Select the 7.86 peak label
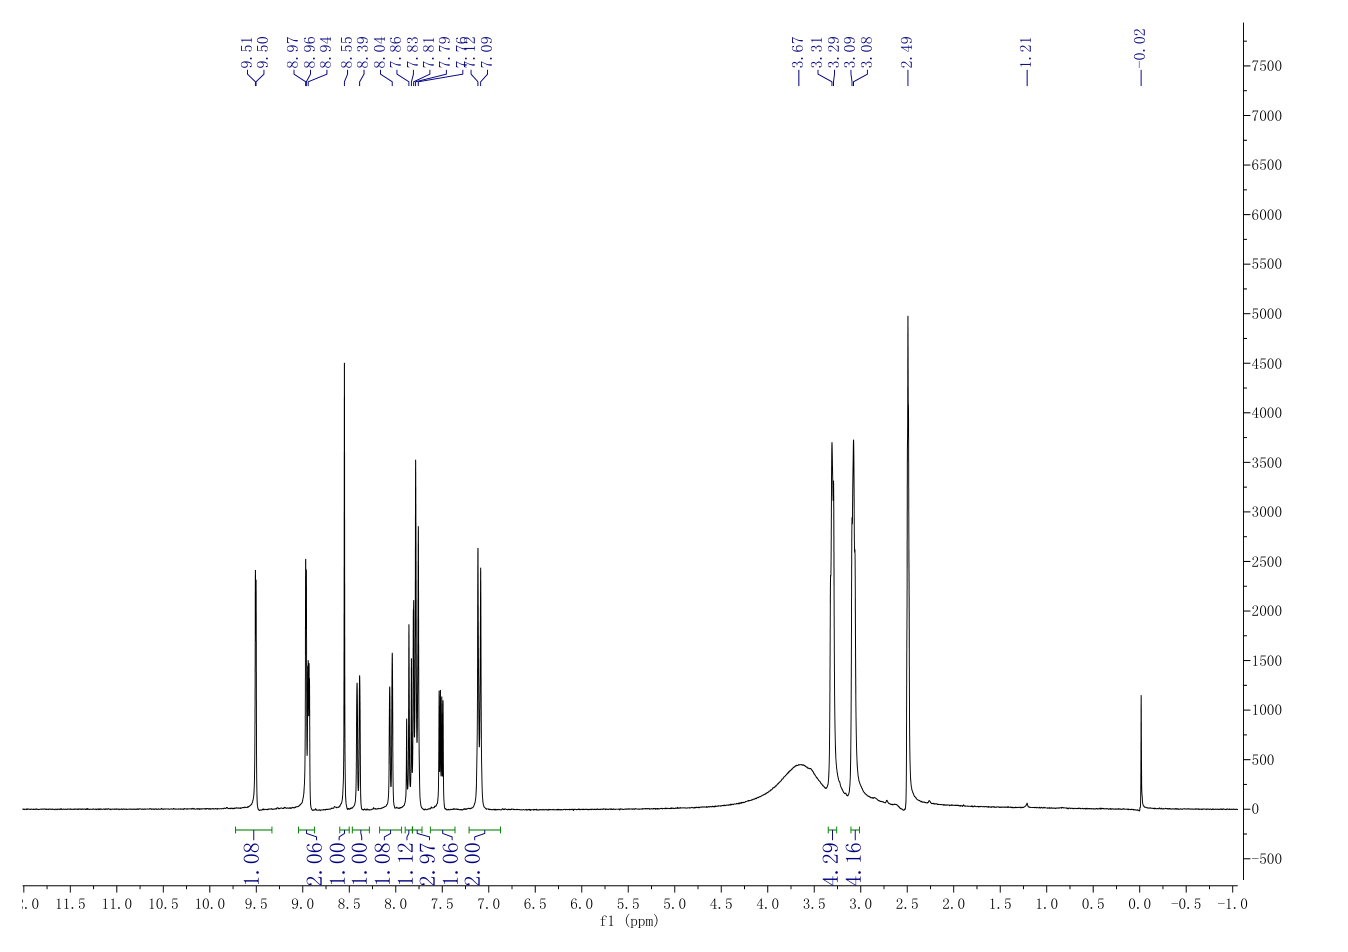The image size is (1348, 952). click(395, 52)
